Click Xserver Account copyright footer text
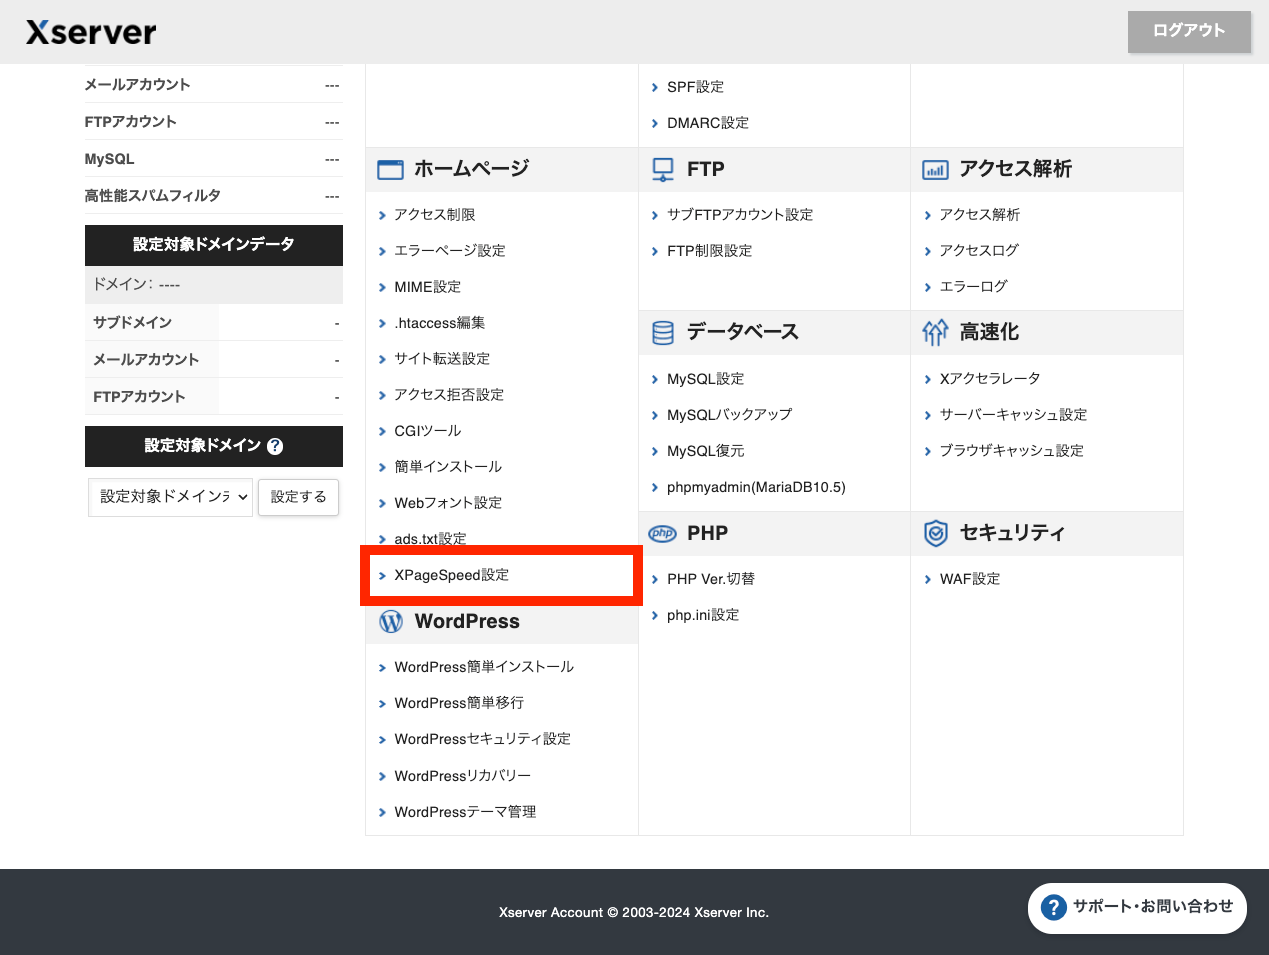The image size is (1269, 955). [634, 913]
